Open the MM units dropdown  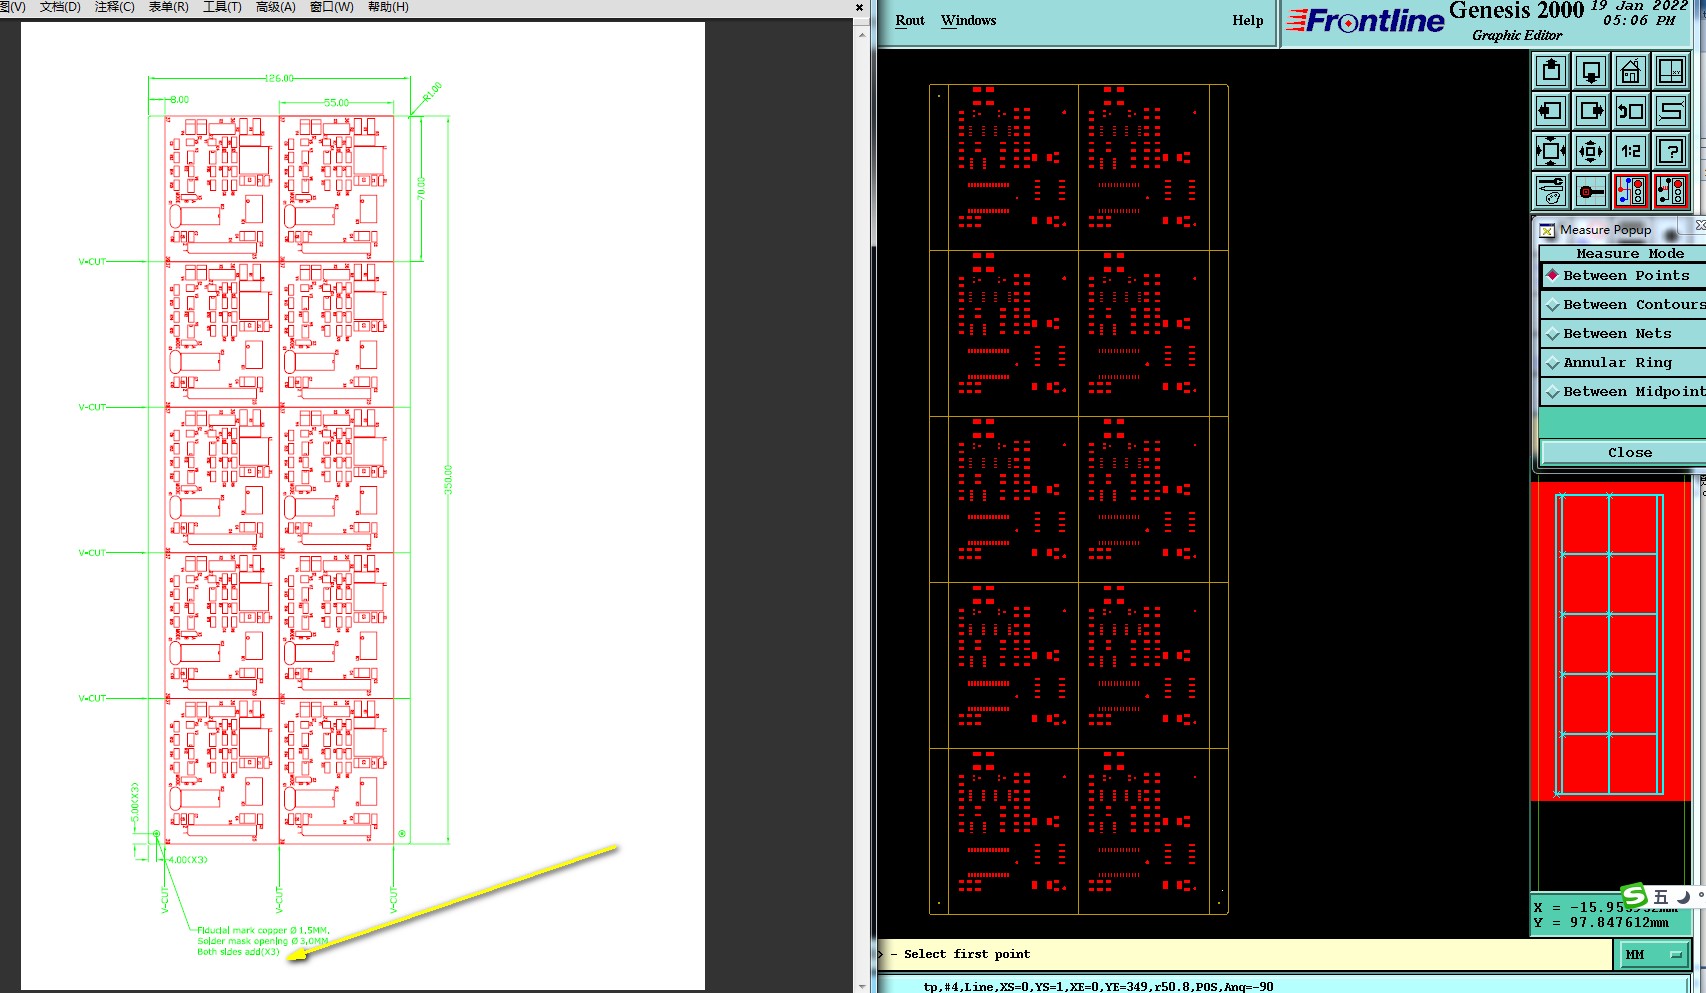tap(1654, 955)
